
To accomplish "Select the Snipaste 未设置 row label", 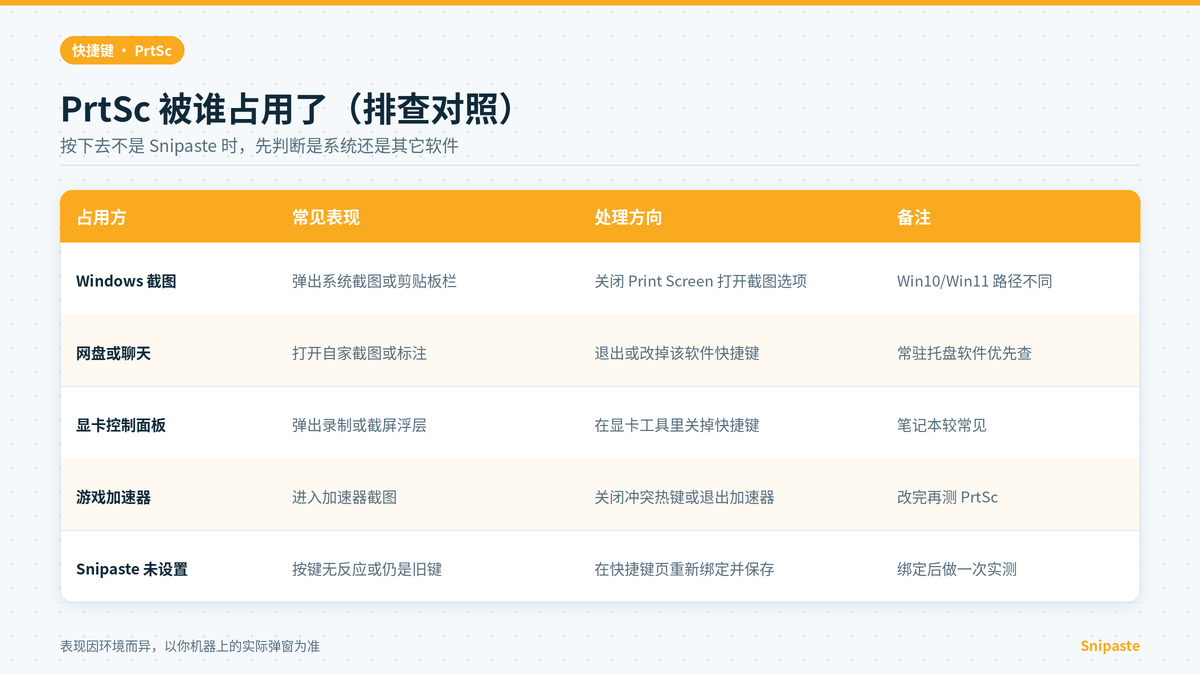I will click(x=132, y=569).
